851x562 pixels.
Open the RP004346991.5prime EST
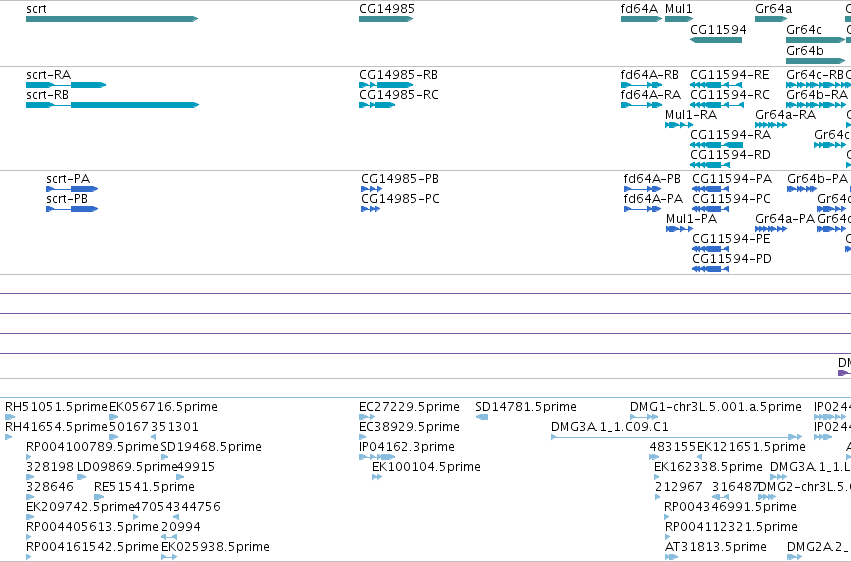667,516
